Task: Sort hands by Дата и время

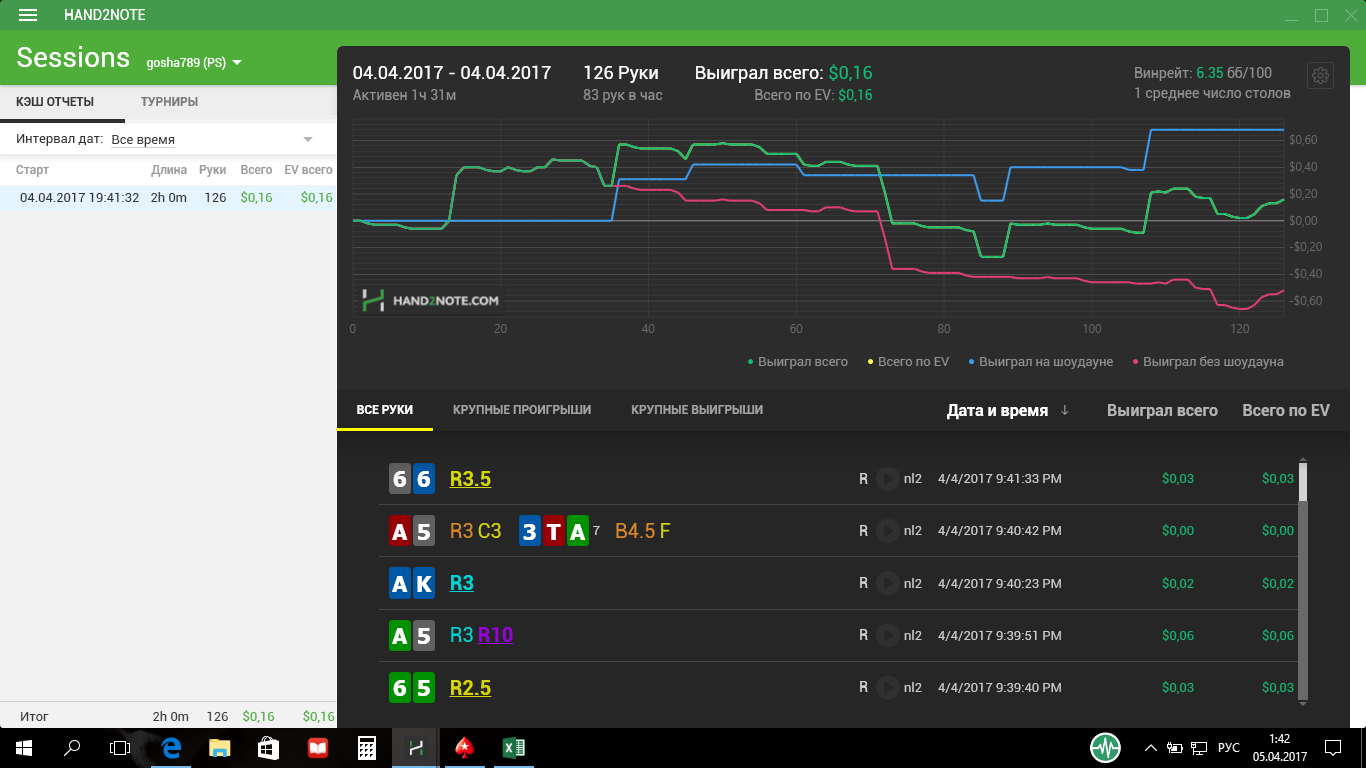Action: [997, 410]
